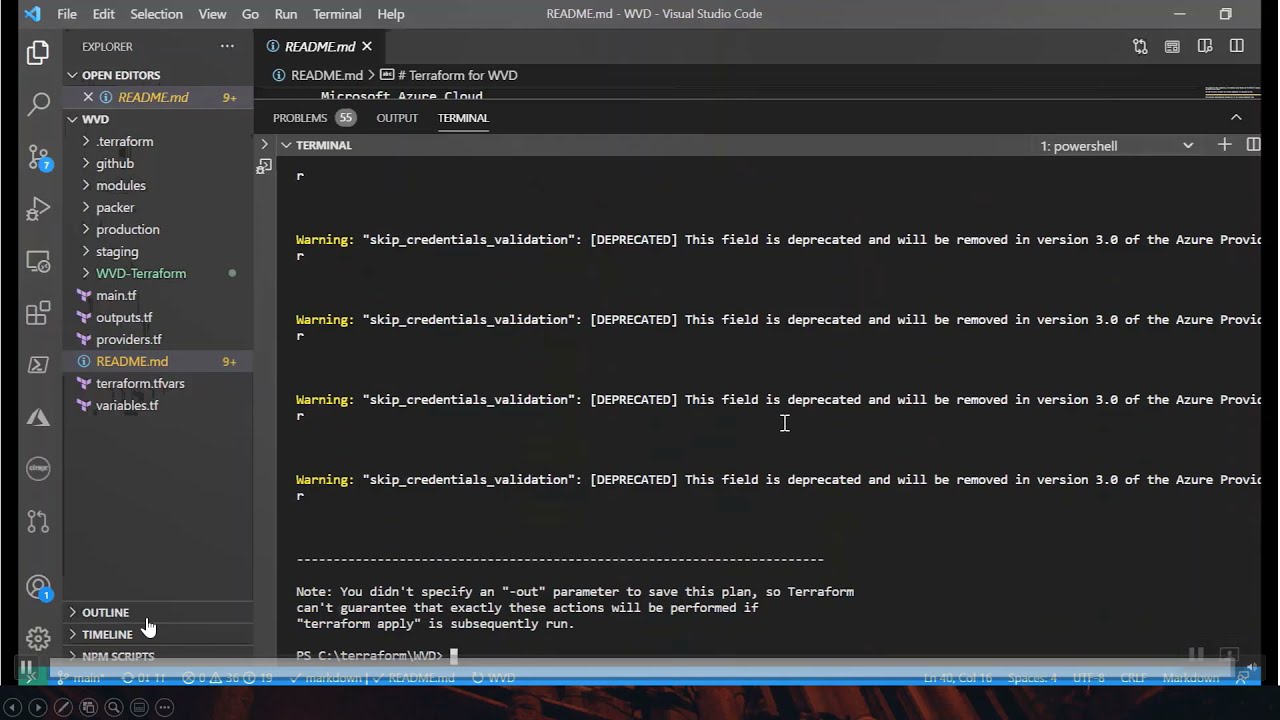Screen dimensions: 1280x720
Task: Expand the modules folder
Action: [120, 185]
